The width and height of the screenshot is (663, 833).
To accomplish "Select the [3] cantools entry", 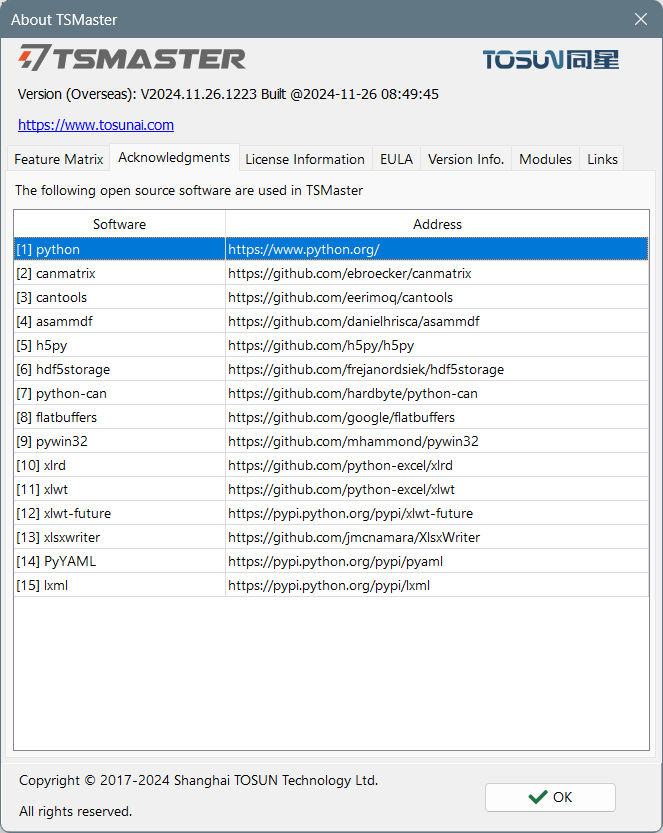I will [x=120, y=297].
